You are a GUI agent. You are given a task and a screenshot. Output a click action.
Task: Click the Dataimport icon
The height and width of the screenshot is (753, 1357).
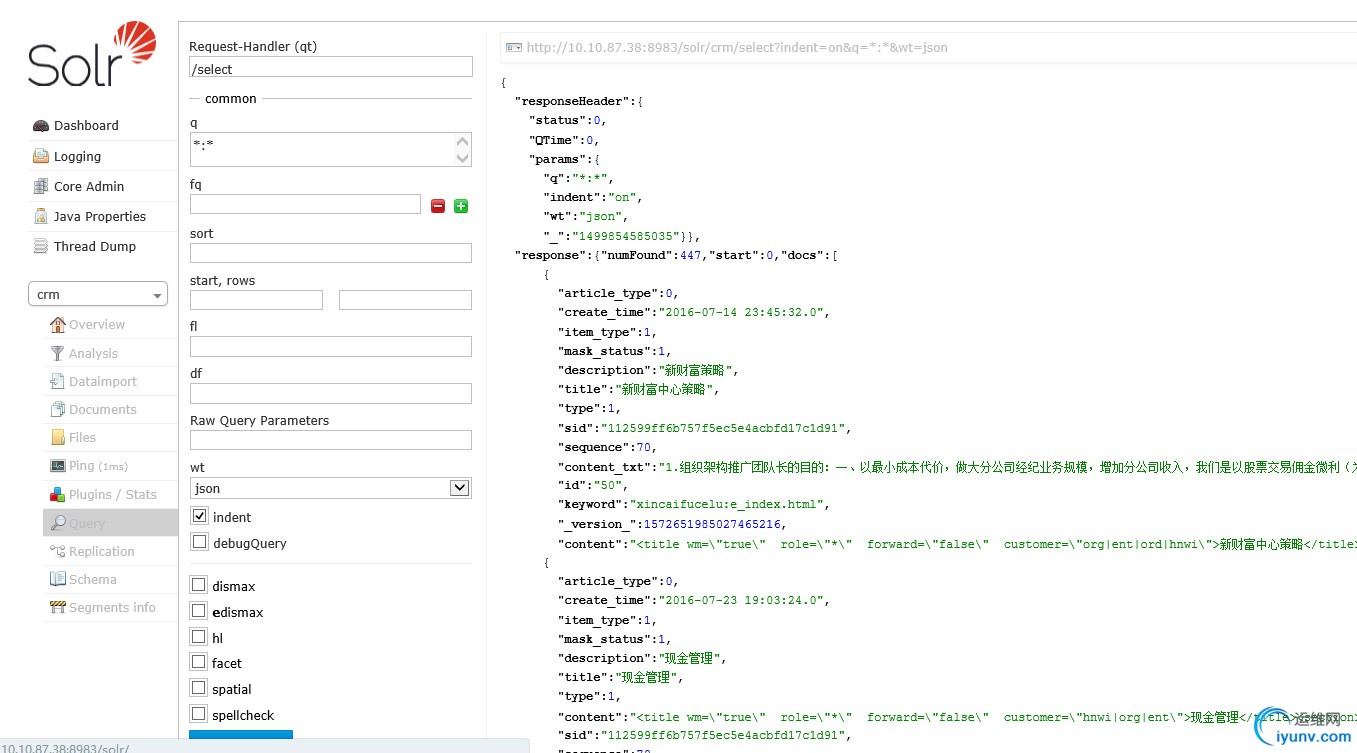[x=58, y=381]
